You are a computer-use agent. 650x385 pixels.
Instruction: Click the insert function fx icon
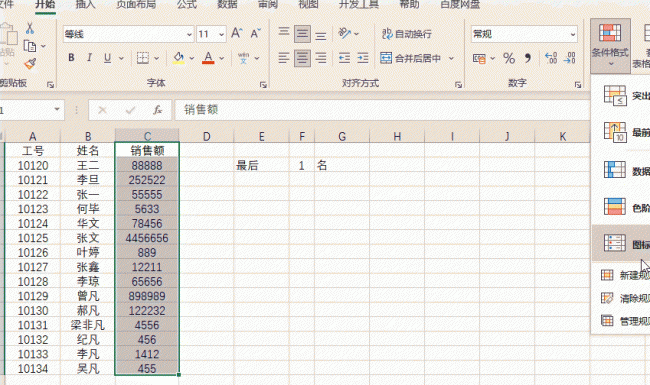(x=158, y=110)
